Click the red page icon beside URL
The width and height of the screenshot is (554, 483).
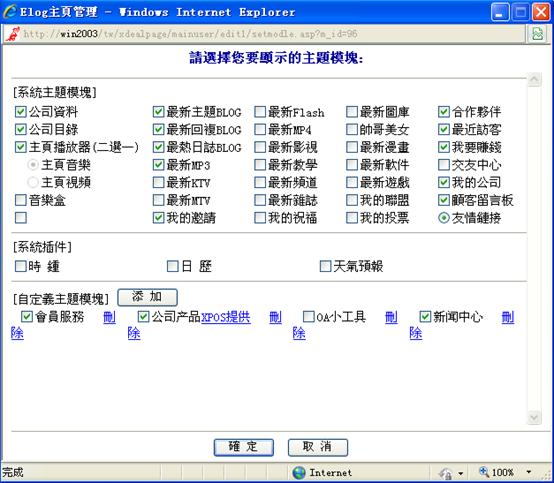(13, 34)
